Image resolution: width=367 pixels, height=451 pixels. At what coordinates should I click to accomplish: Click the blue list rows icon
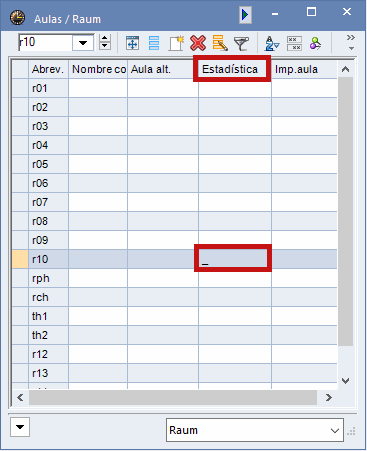154,43
